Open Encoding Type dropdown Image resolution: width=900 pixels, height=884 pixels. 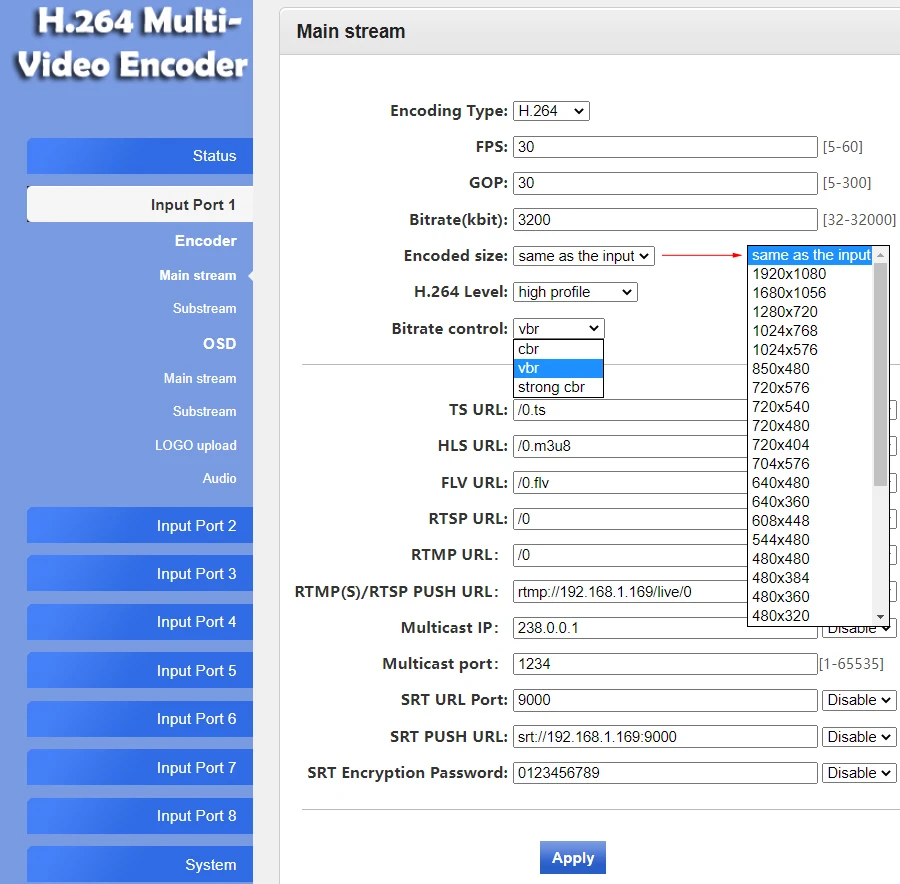(551, 111)
